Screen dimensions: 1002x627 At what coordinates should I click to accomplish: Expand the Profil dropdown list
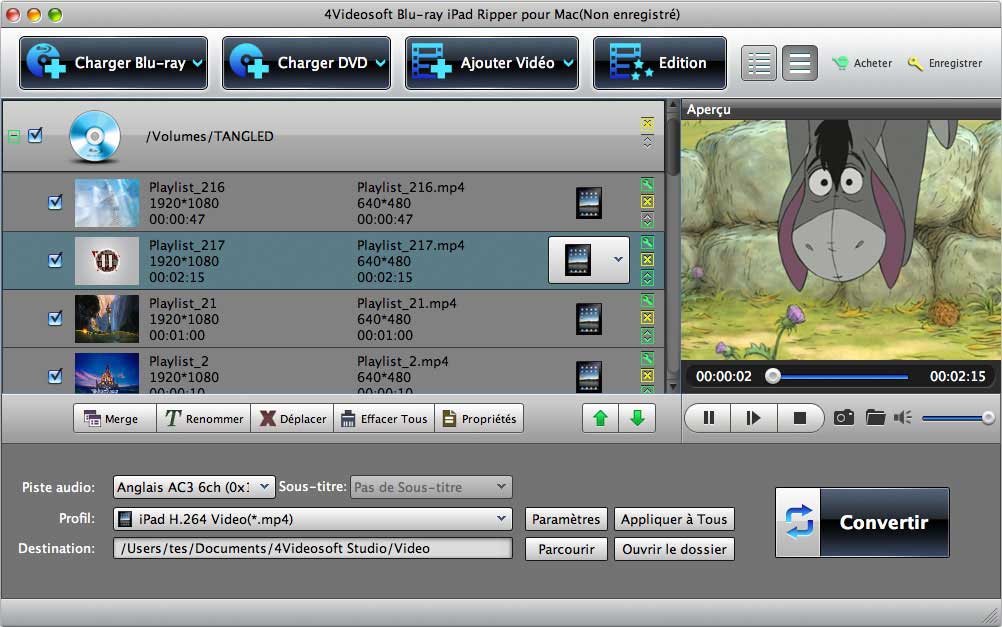(x=312, y=519)
